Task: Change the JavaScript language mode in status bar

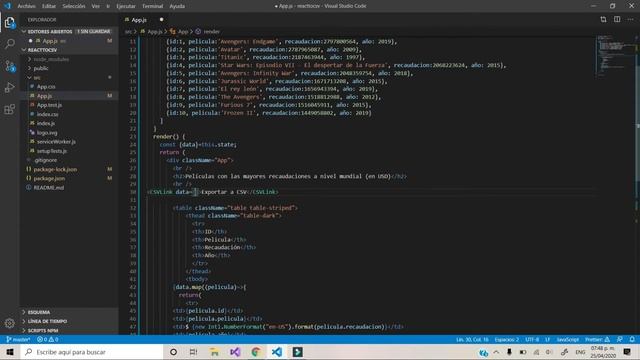Action: [567, 340]
